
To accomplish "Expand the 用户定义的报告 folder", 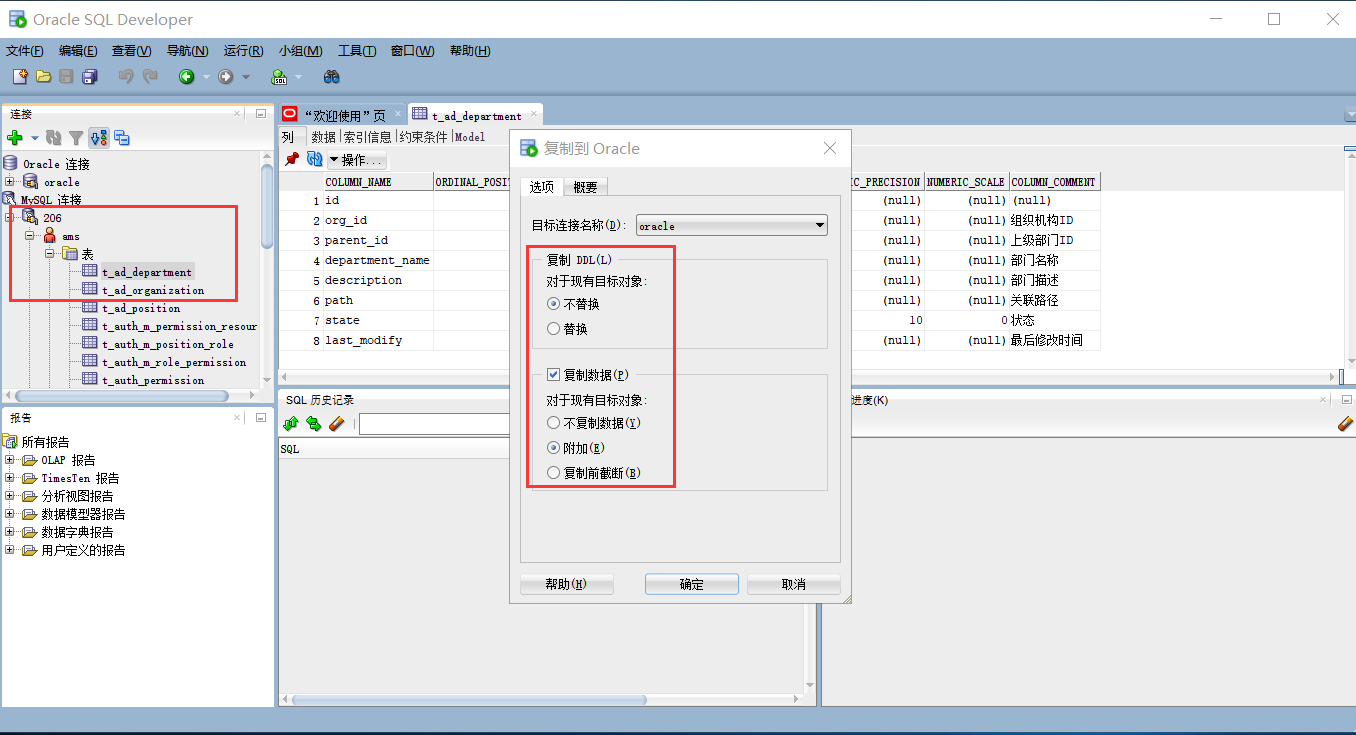I will [x=10, y=550].
